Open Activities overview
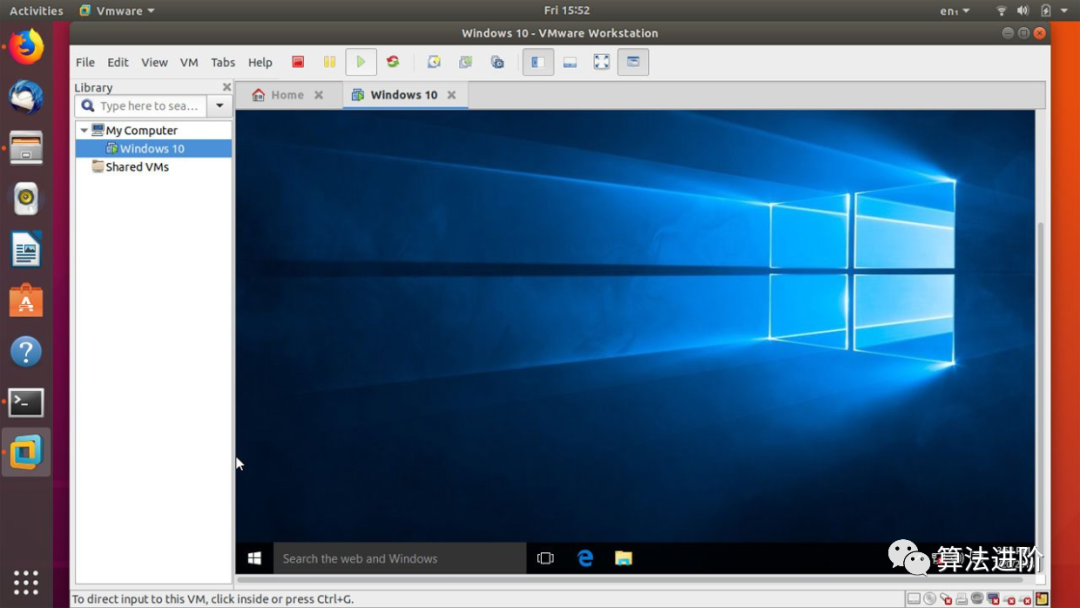Image resolution: width=1080 pixels, height=608 pixels. (36, 10)
